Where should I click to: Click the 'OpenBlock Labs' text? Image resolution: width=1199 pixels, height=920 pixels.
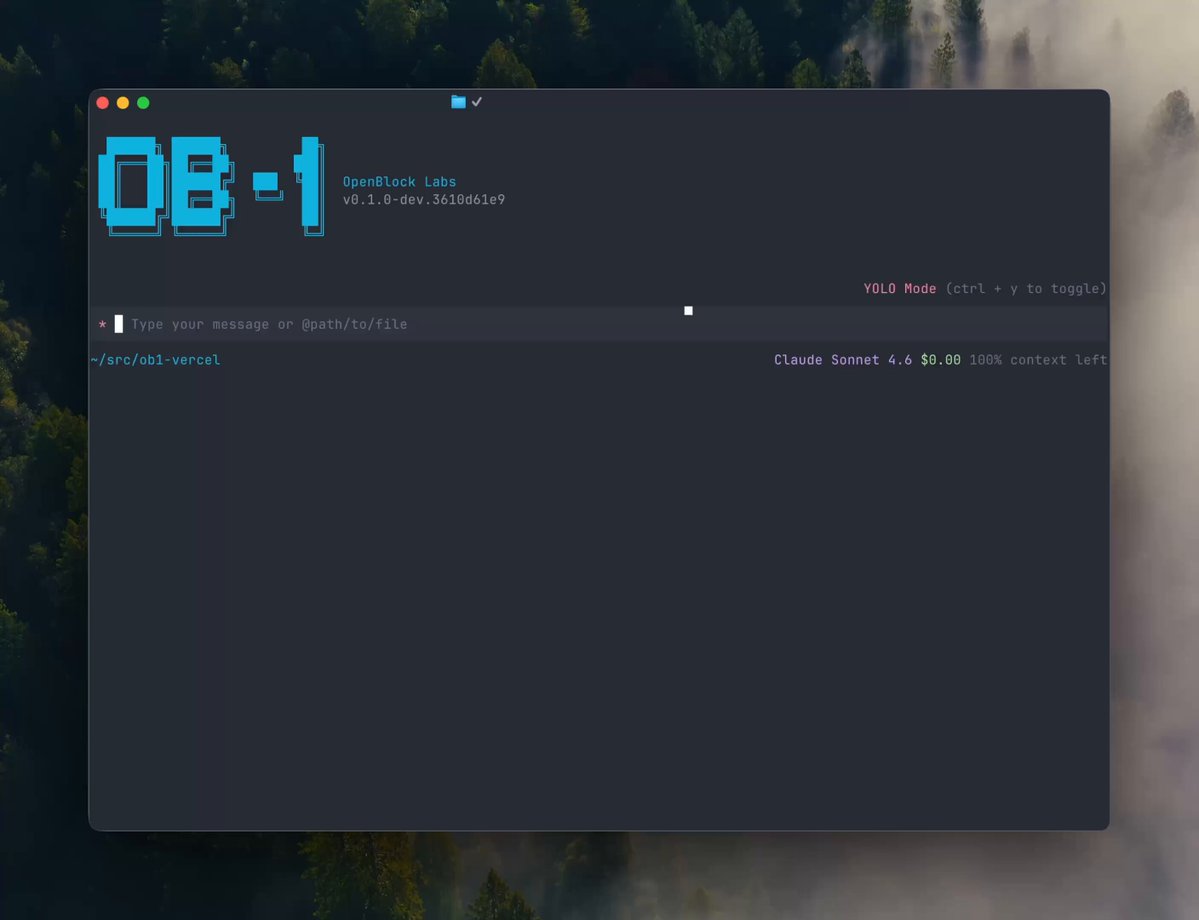click(x=399, y=181)
